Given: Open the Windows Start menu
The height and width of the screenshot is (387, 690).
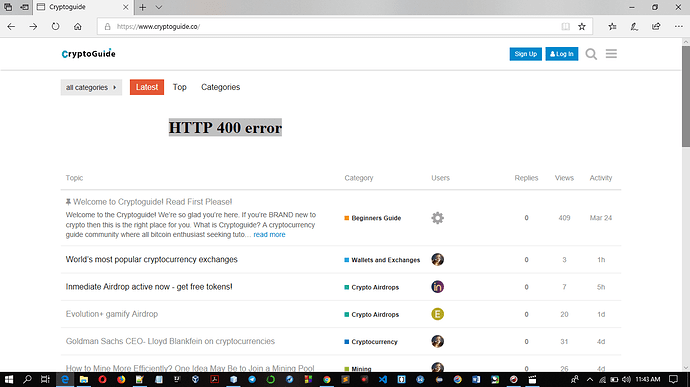Looking at the screenshot, I should [9, 379].
